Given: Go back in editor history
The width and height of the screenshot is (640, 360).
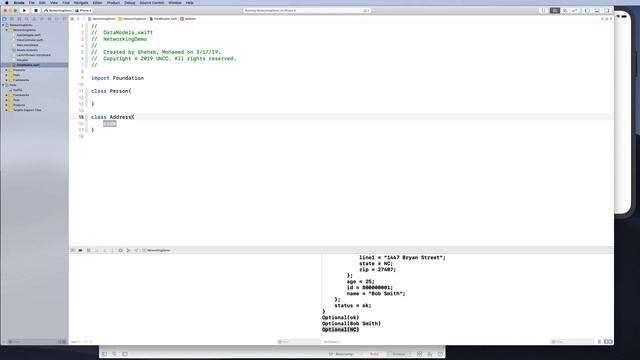Looking at the screenshot, I should tap(78, 19).
